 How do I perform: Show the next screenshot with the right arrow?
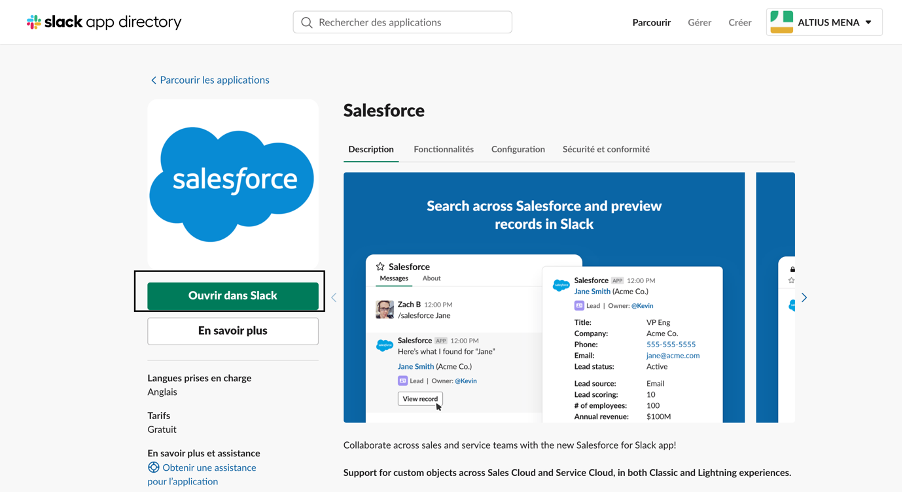(x=804, y=298)
